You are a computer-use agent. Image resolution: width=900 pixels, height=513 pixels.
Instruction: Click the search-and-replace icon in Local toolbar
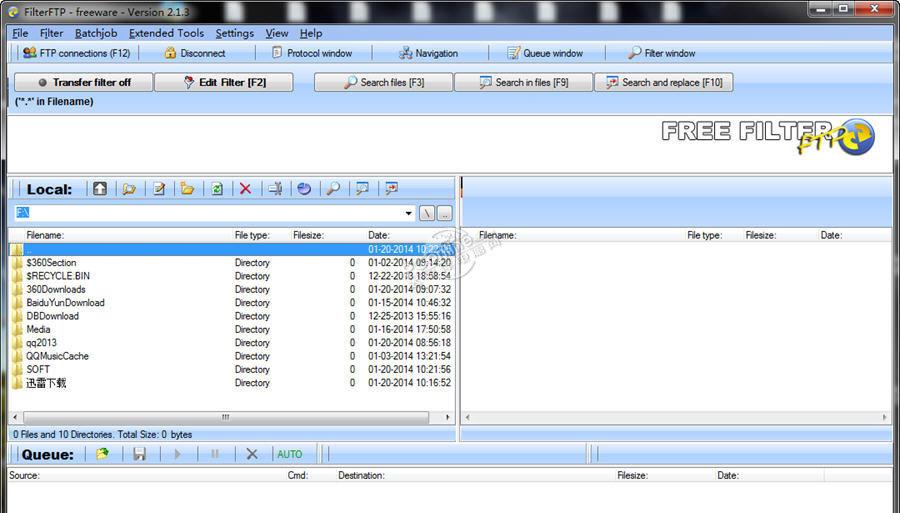(391, 188)
